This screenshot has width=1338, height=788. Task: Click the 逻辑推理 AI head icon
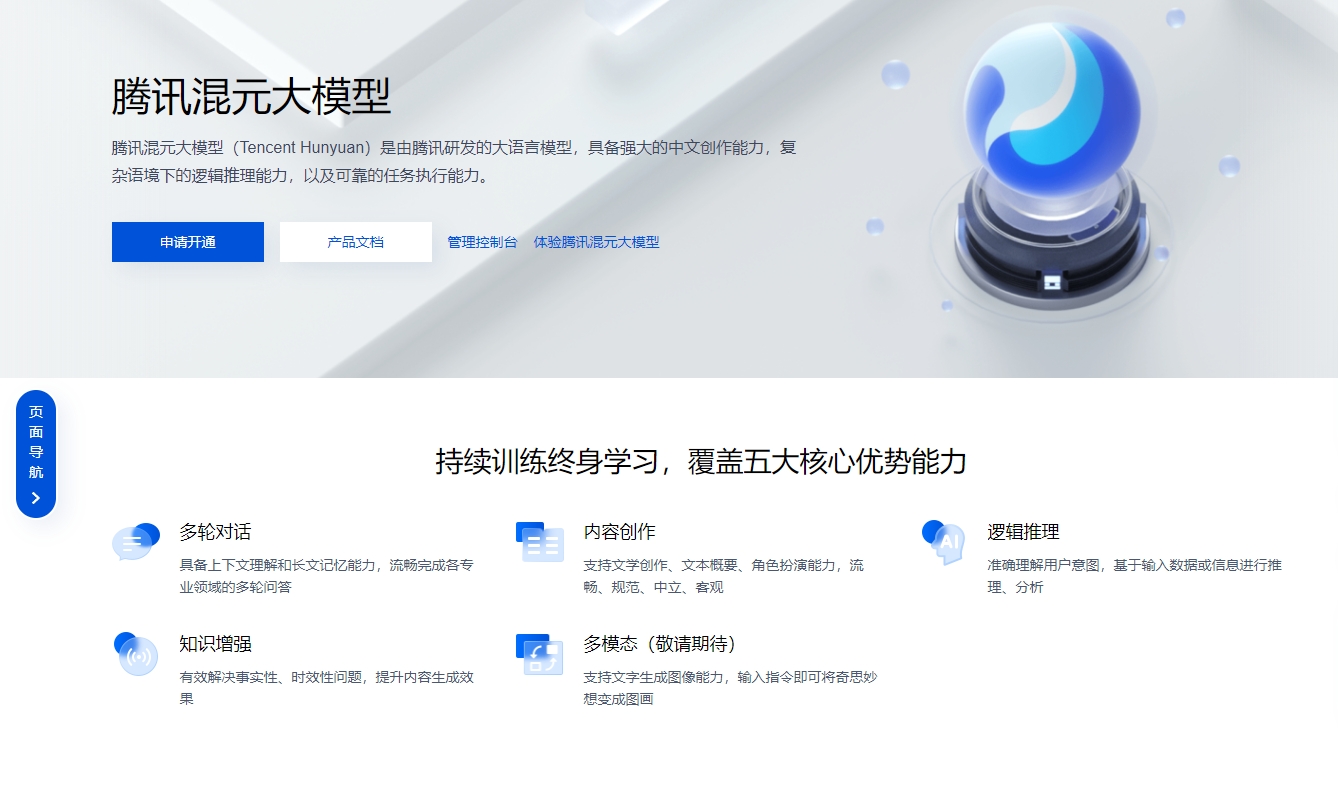click(x=943, y=542)
